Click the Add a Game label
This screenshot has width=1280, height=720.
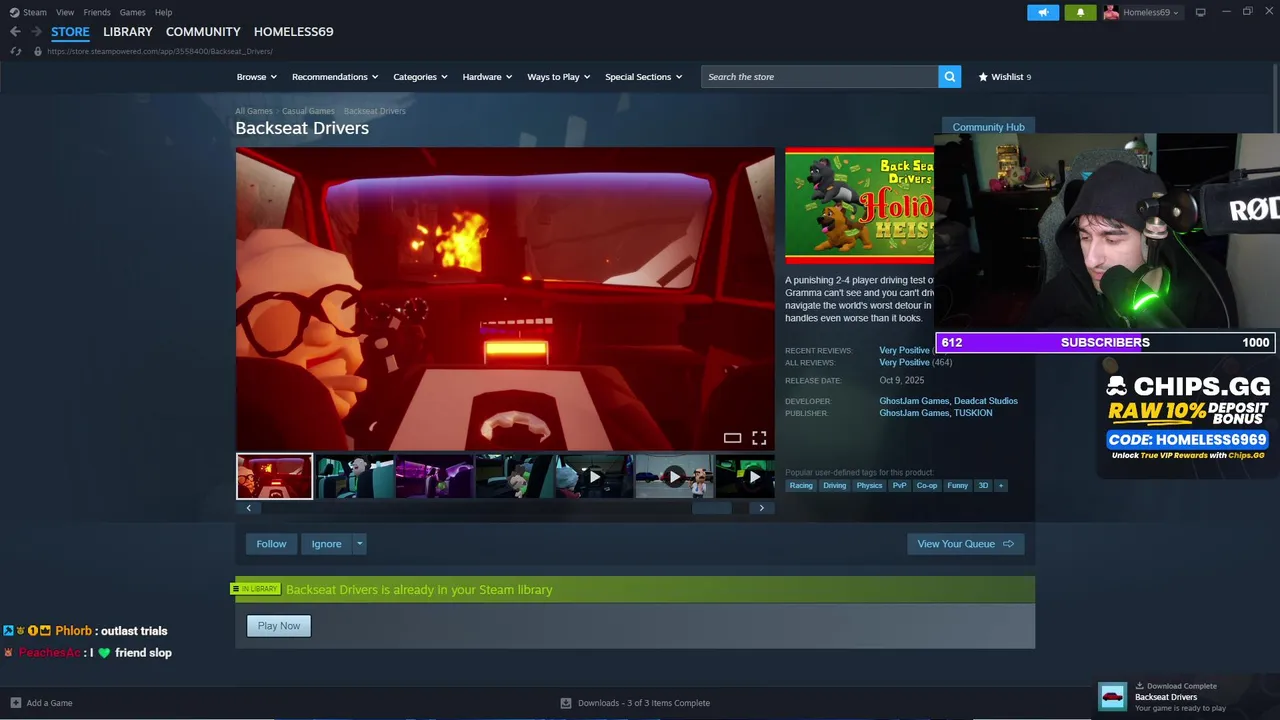[49, 703]
